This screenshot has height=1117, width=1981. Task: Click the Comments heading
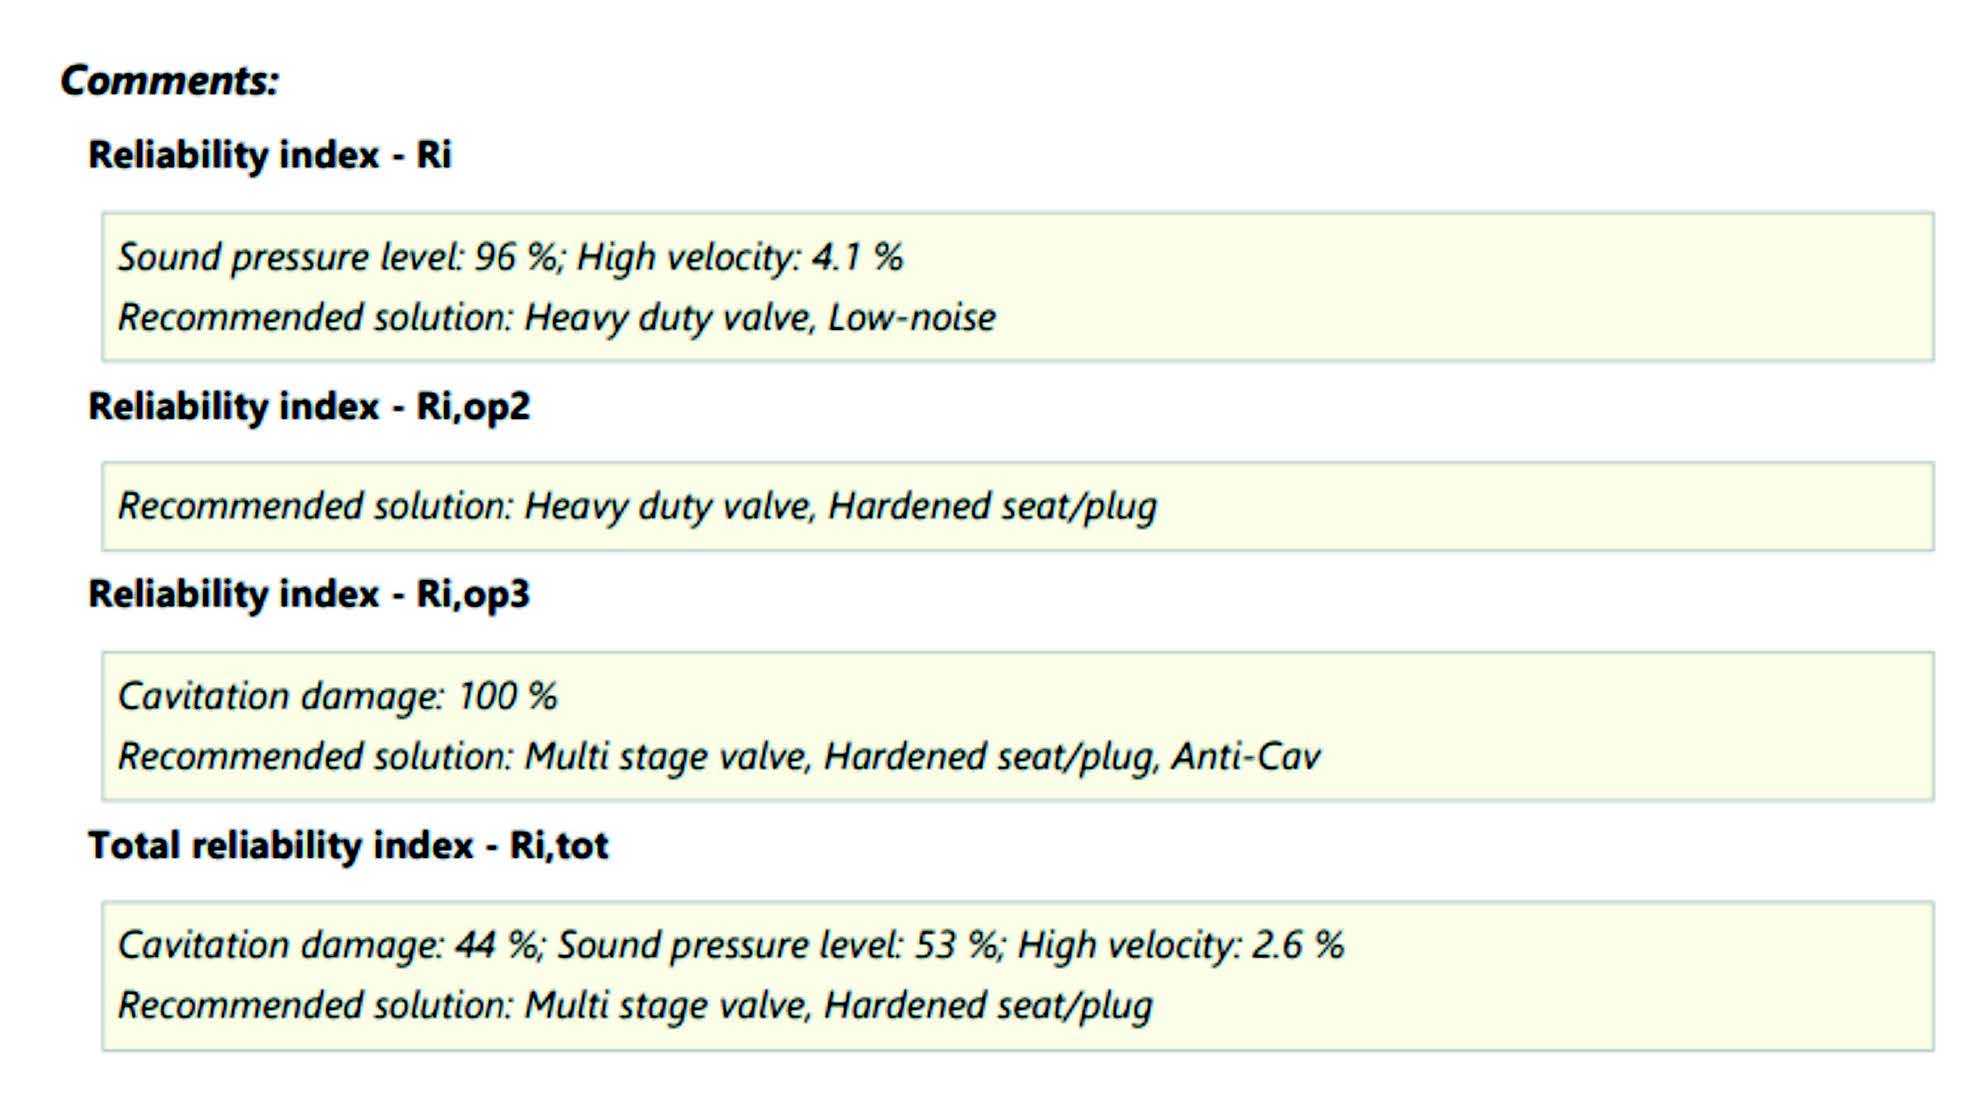point(169,80)
